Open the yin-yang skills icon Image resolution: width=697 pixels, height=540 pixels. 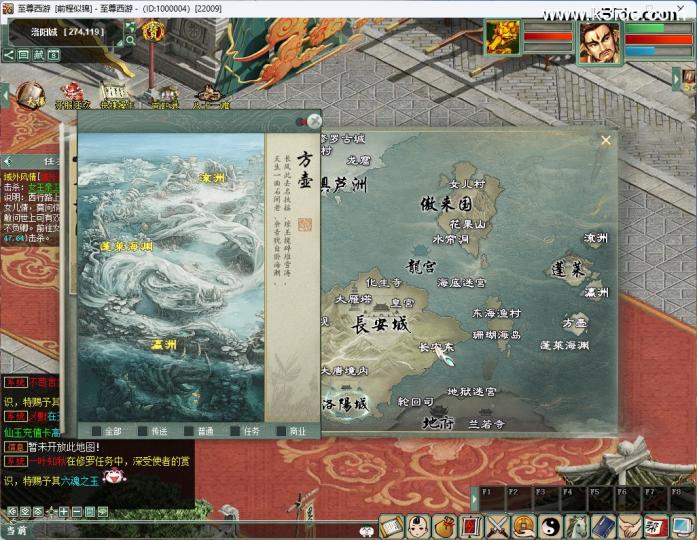pyautogui.click(x=550, y=527)
